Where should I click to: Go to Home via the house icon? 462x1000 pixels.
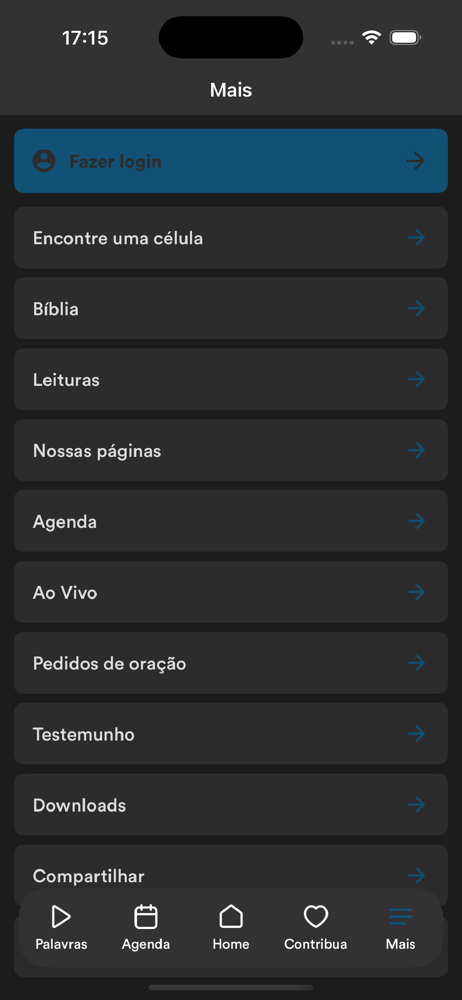click(230, 917)
